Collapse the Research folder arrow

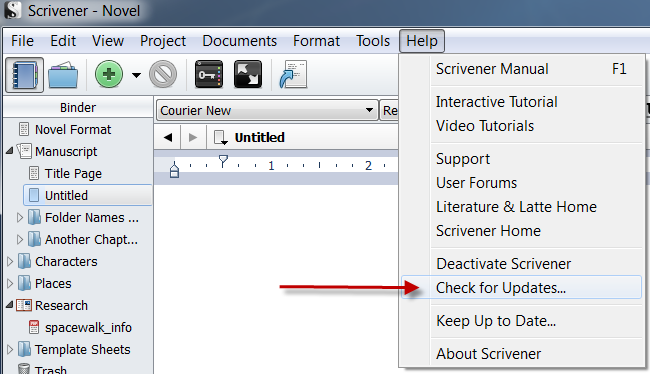(10, 305)
